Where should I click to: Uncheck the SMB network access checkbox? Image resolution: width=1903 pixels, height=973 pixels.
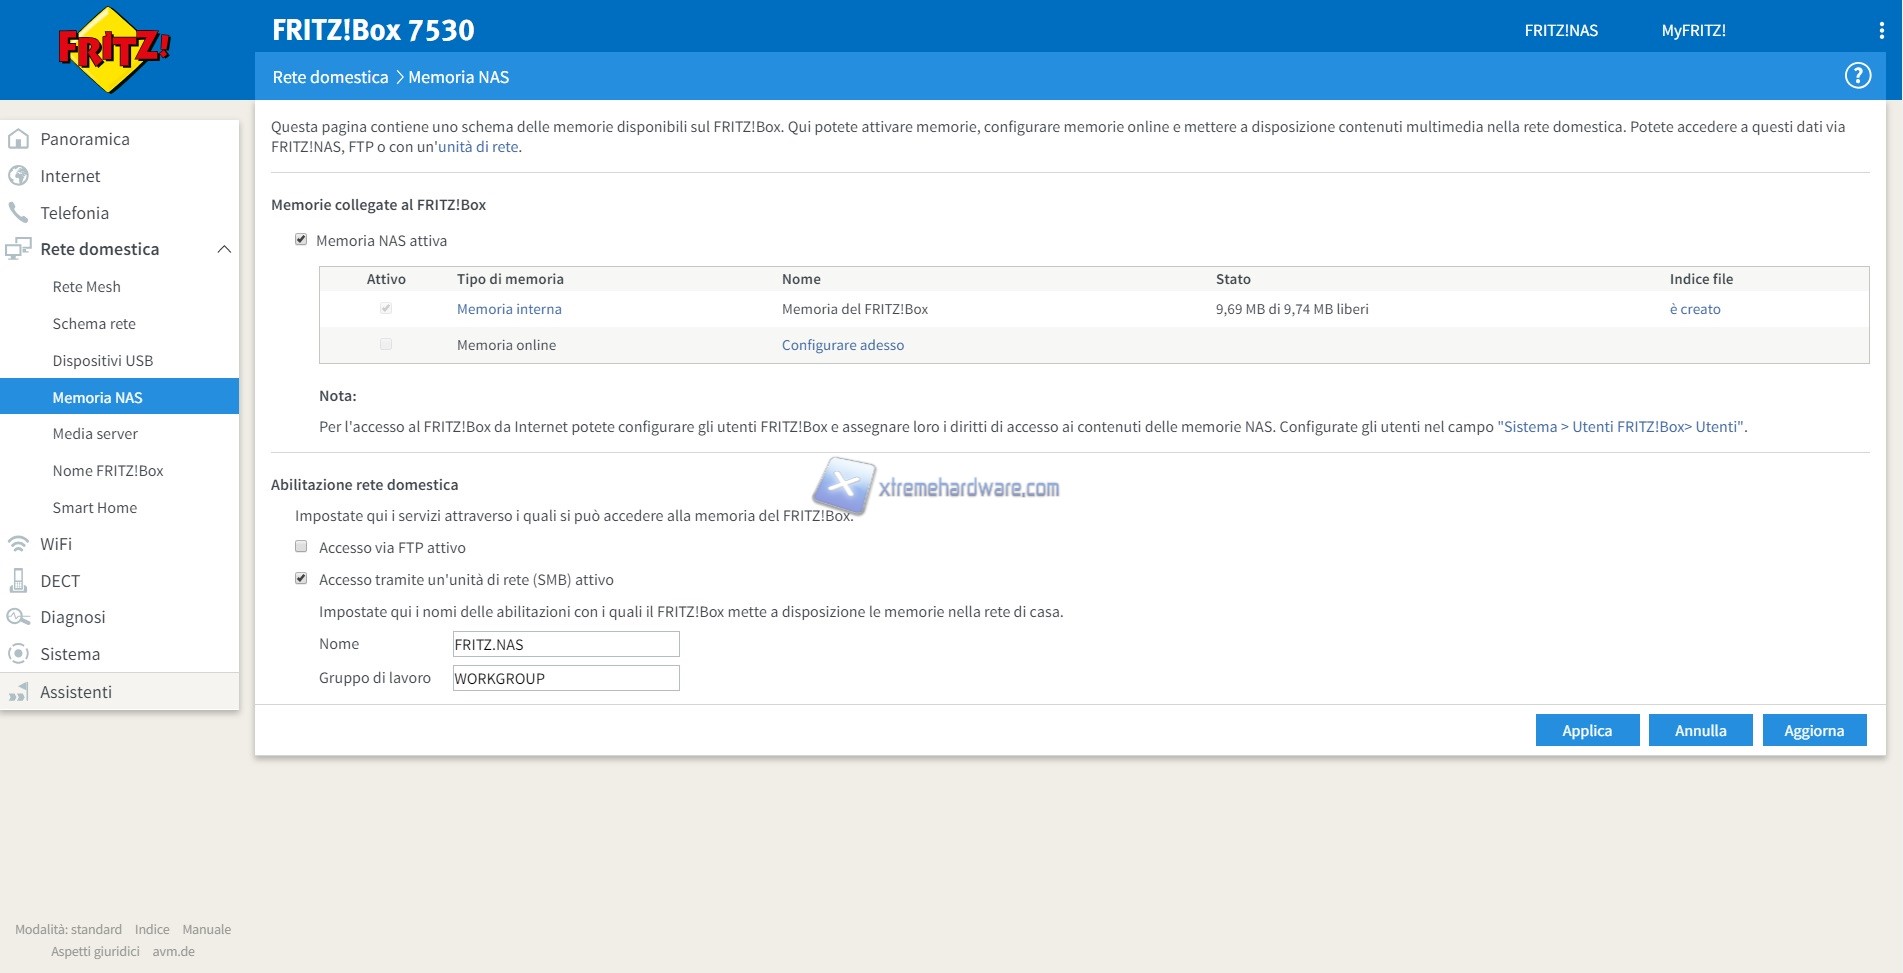coord(301,579)
